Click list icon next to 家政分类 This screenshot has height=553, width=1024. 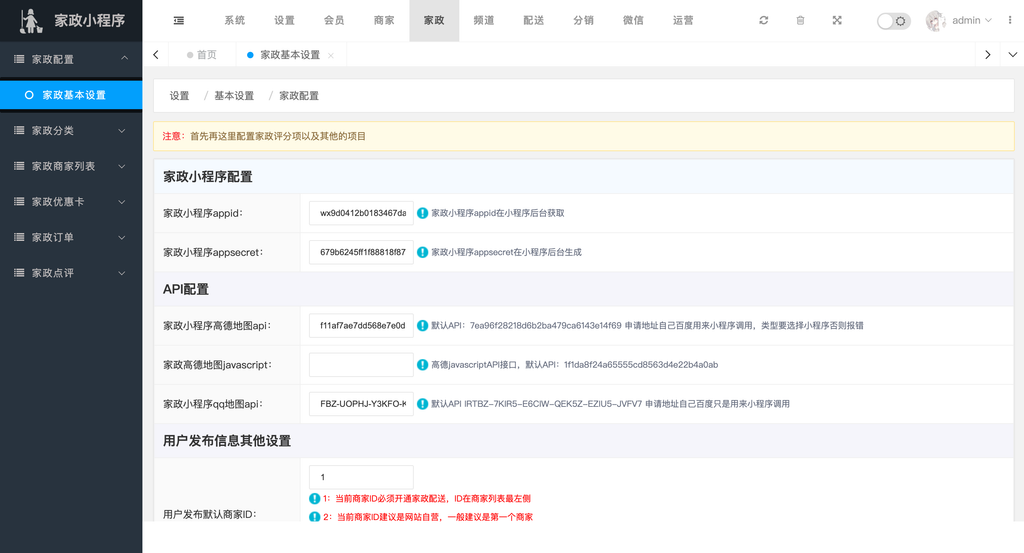tap(20, 131)
